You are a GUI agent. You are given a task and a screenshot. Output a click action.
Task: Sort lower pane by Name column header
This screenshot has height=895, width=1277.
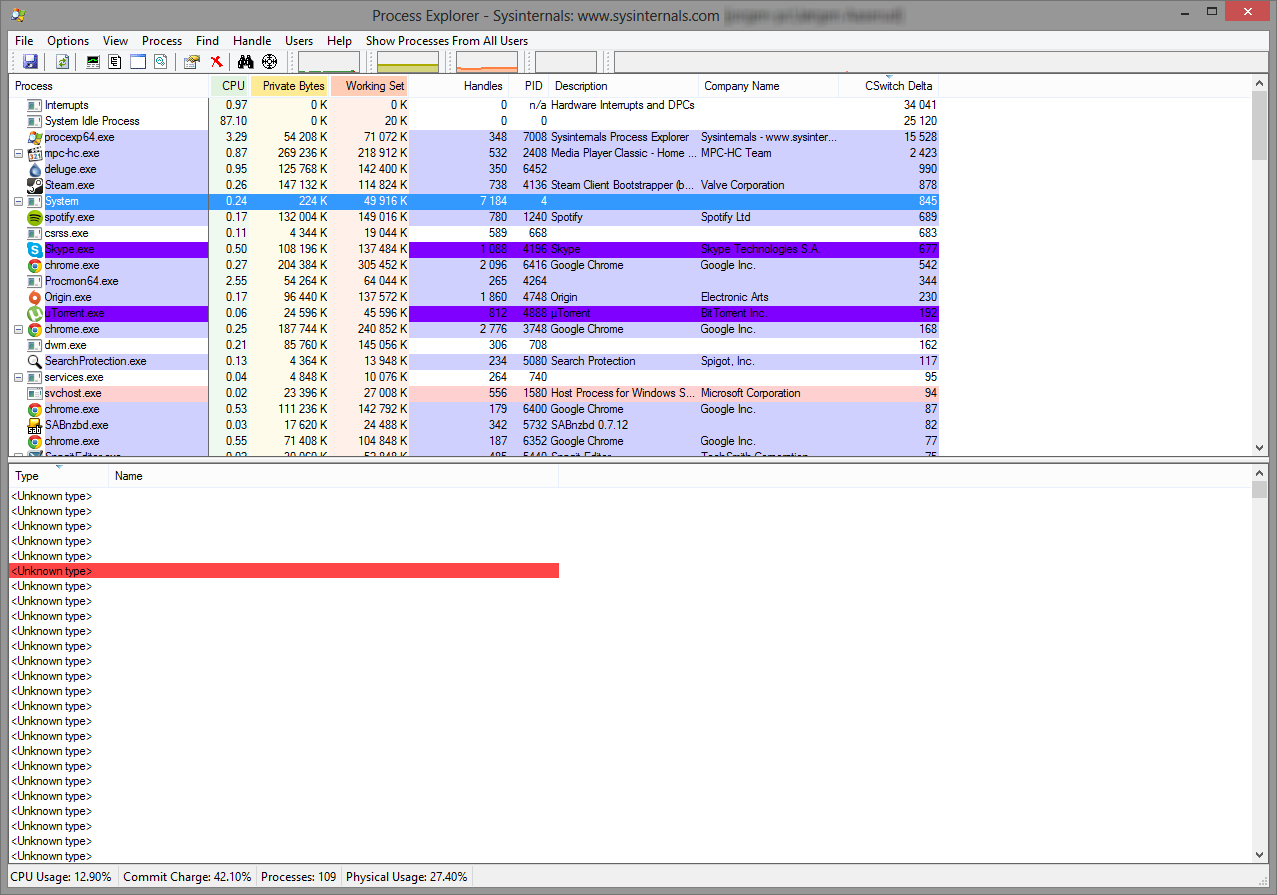(334, 476)
